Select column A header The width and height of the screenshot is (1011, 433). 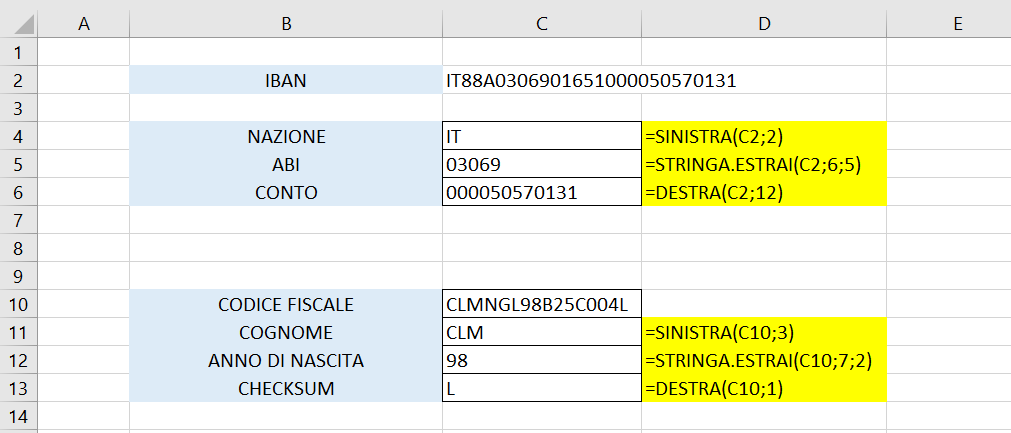coord(83,23)
